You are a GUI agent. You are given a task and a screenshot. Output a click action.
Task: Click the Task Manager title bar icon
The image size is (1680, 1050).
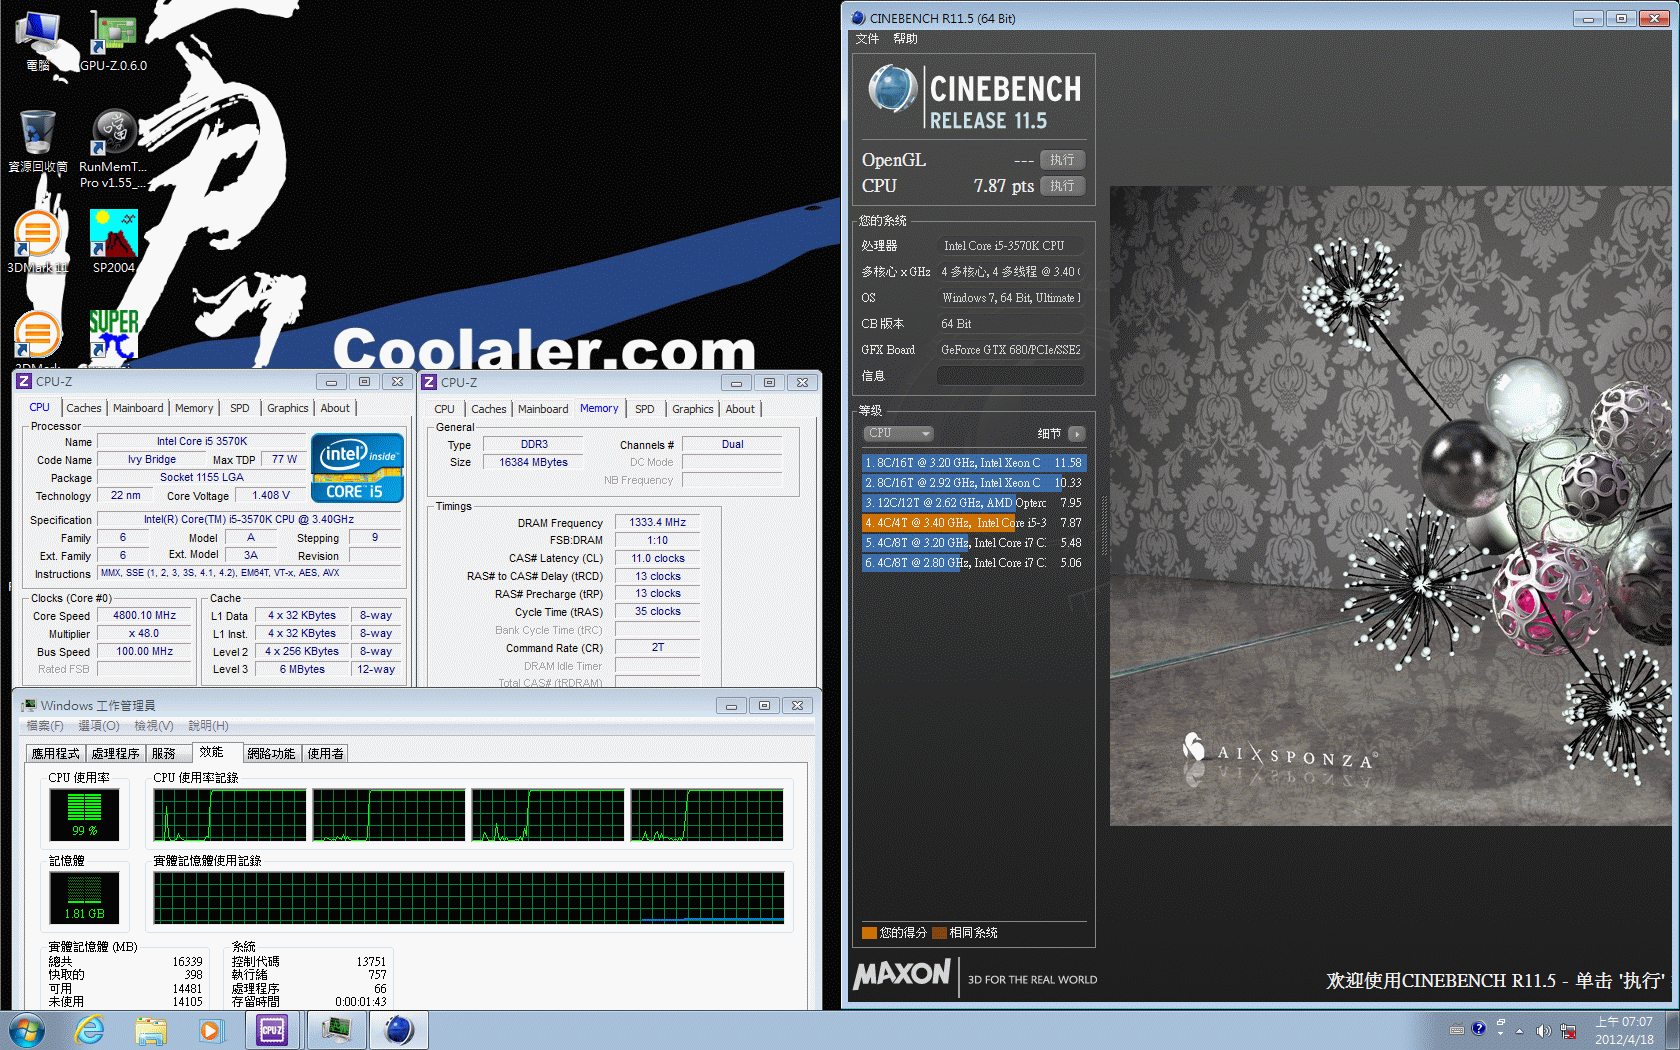pos(29,705)
